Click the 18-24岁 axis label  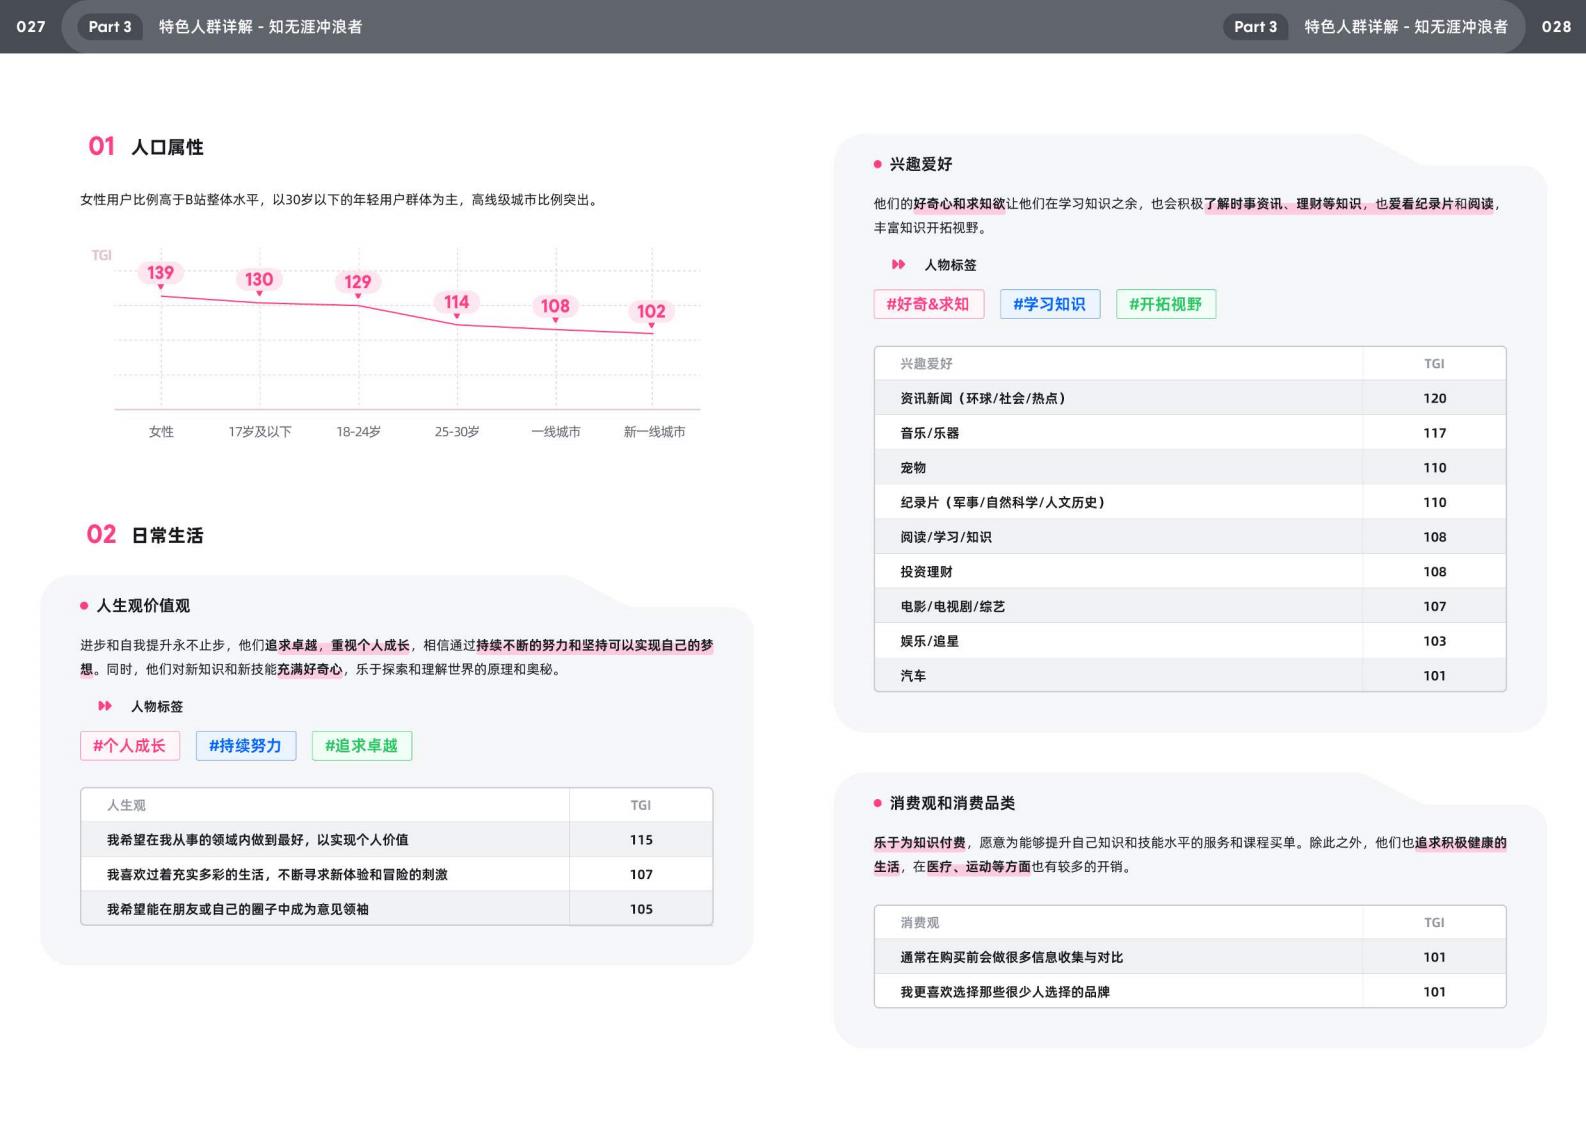(x=358, y=432)
